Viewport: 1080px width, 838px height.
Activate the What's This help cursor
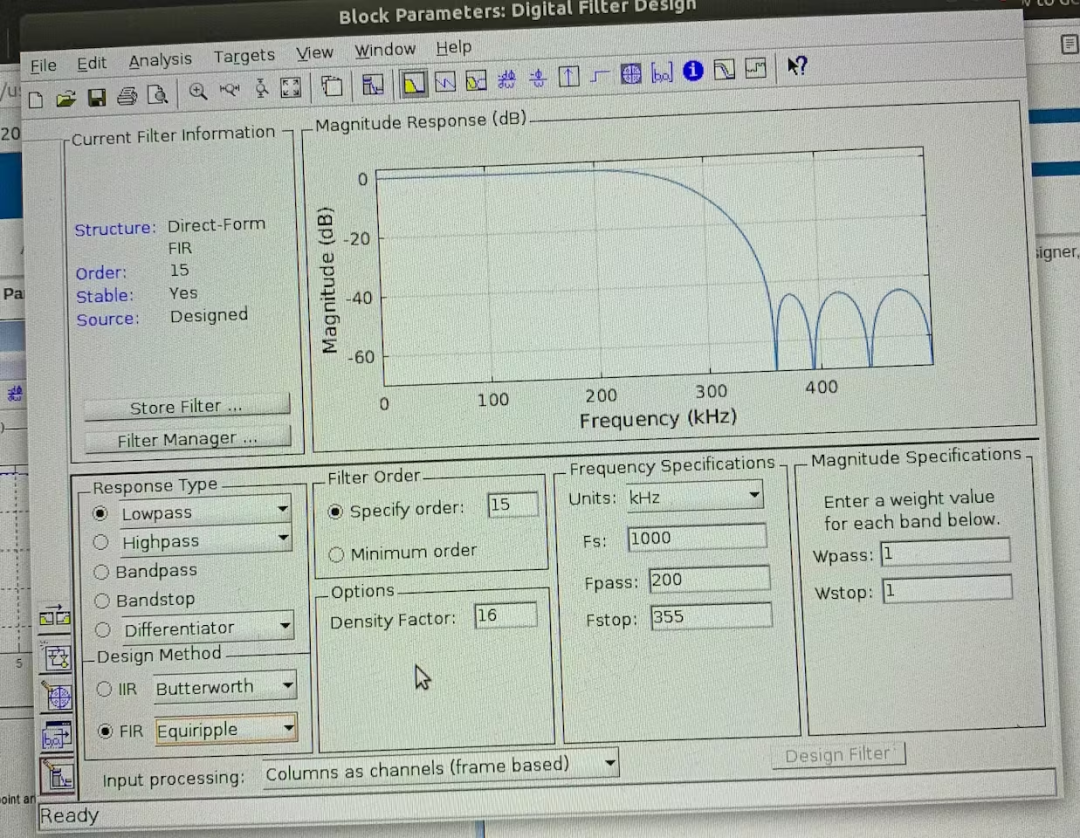coord(797,68)
